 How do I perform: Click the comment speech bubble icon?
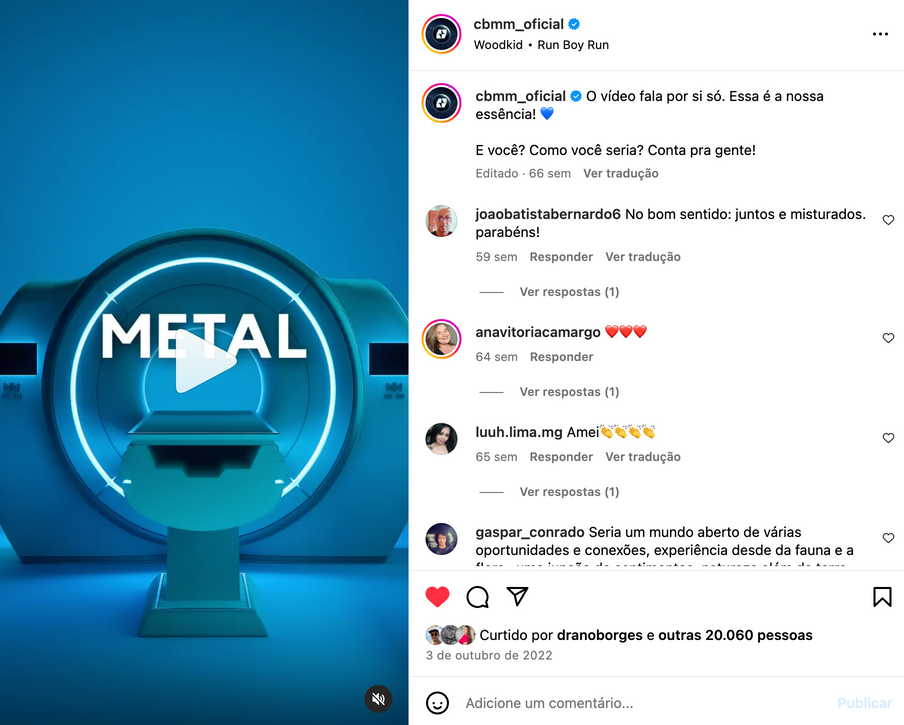click(x=477, y=597)
